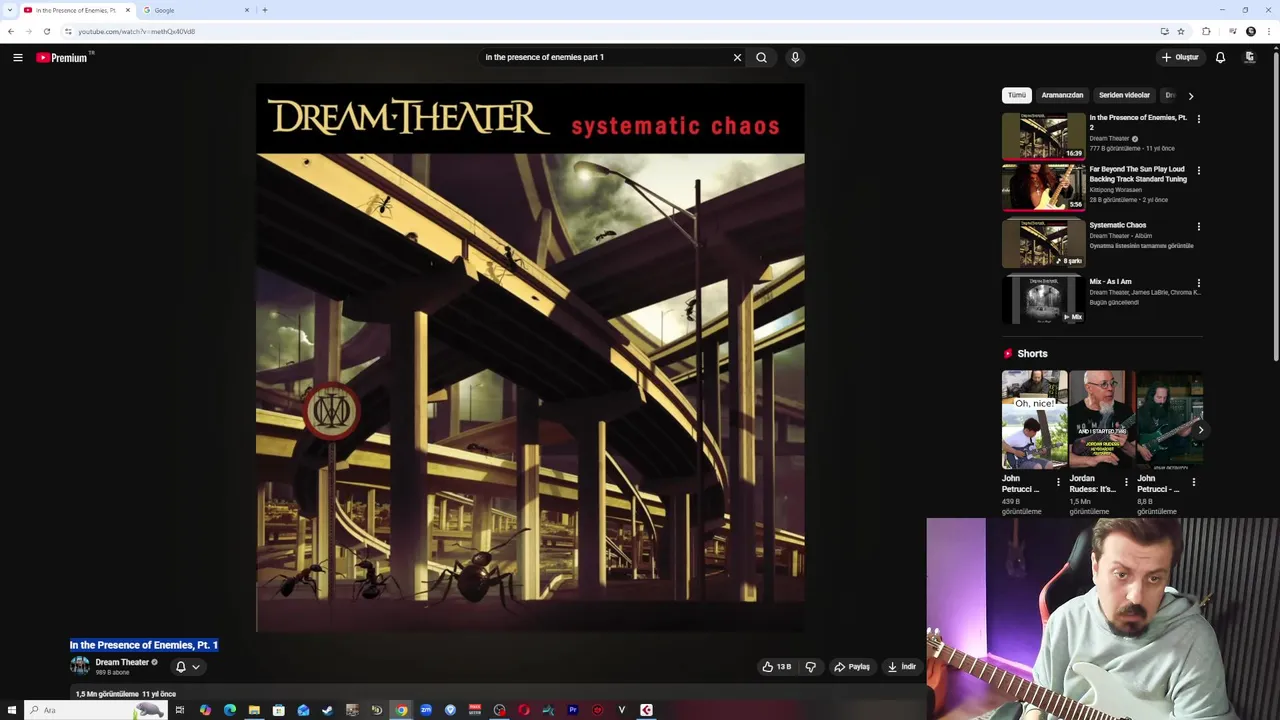Click the video player album artwork
This screenshot has width=1280, height=720.
[x=530, y=358]
